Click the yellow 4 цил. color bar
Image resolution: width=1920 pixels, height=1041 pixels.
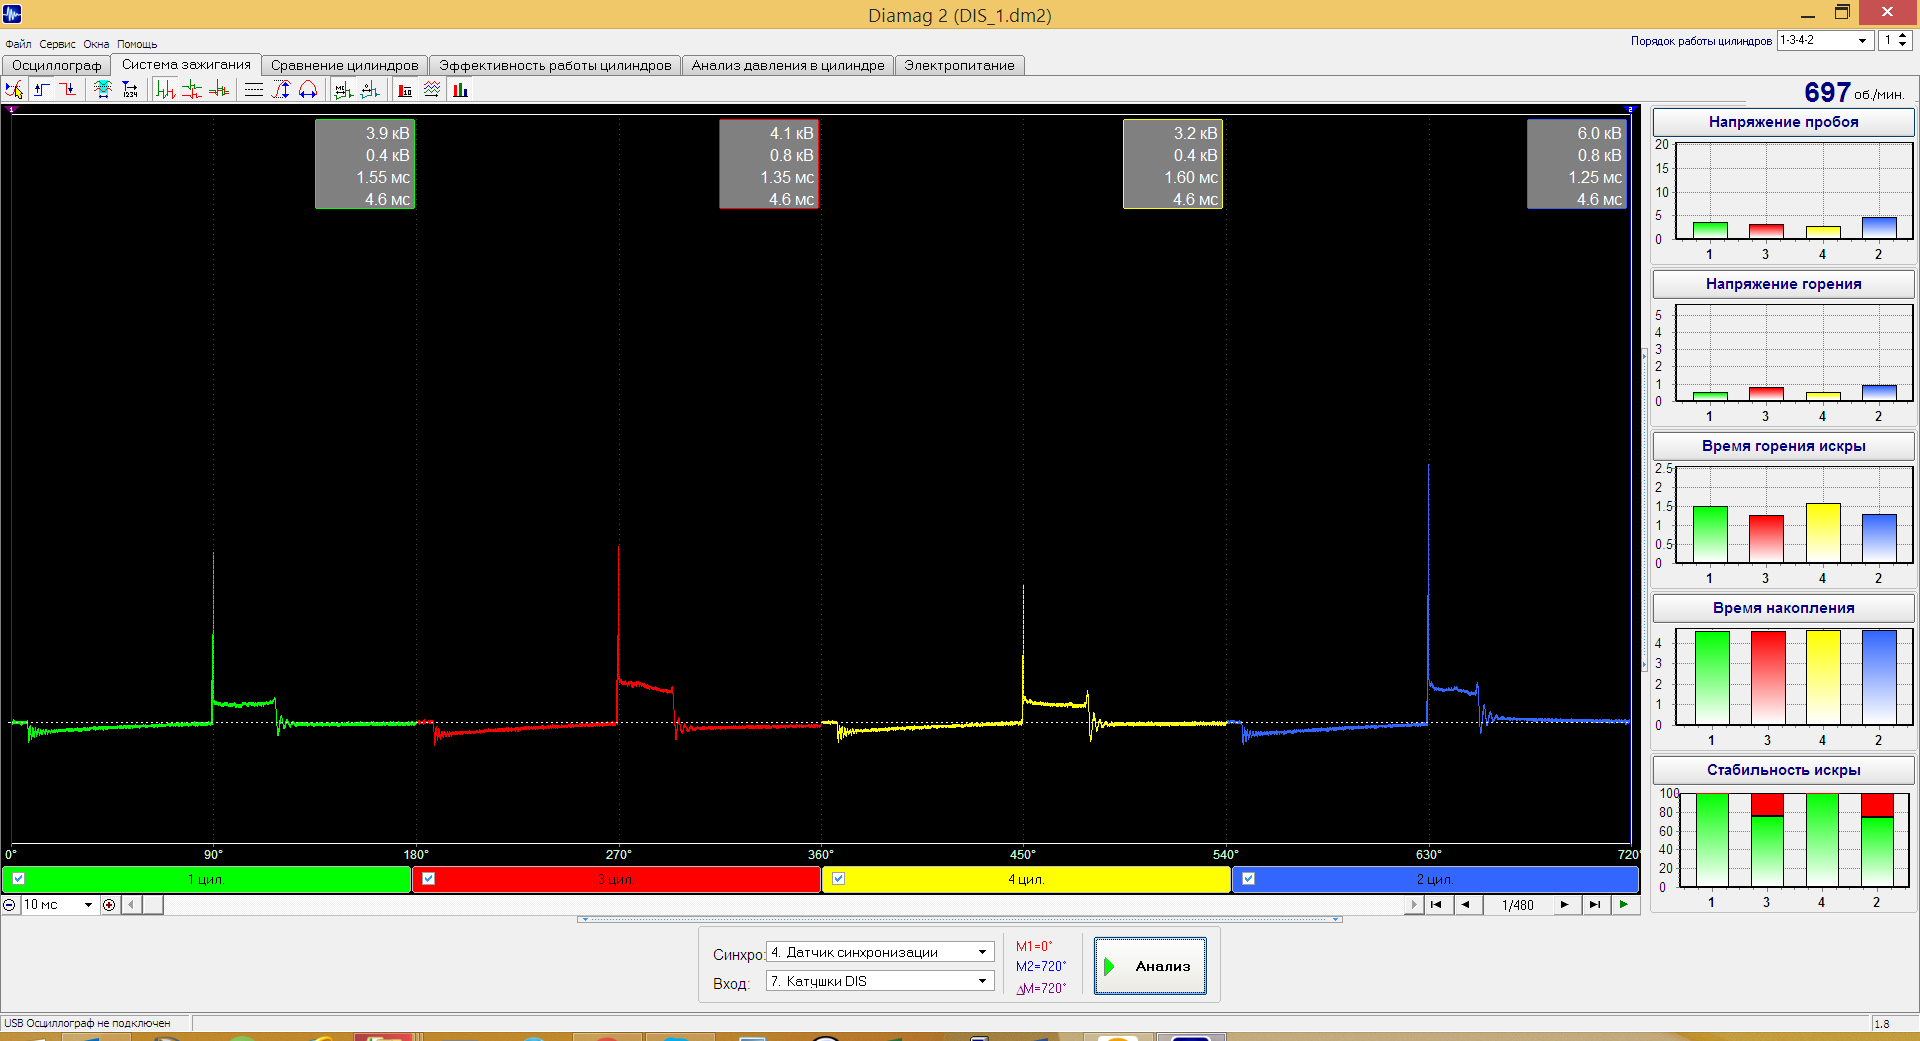pos(1026,879)
